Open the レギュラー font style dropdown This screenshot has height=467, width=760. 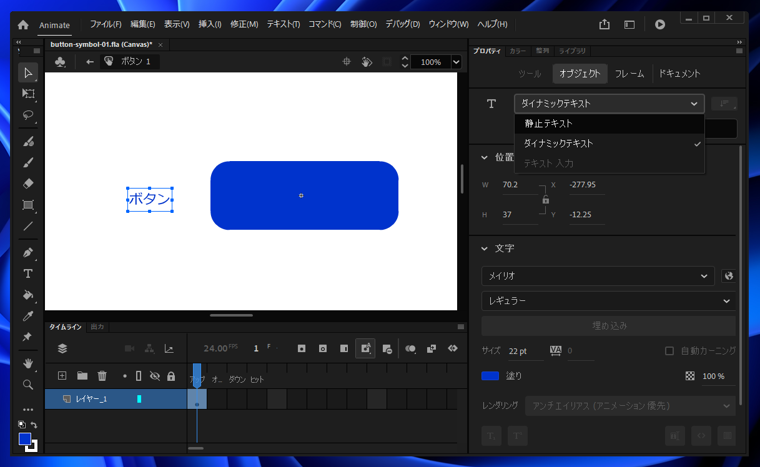[x=608, y=301]
